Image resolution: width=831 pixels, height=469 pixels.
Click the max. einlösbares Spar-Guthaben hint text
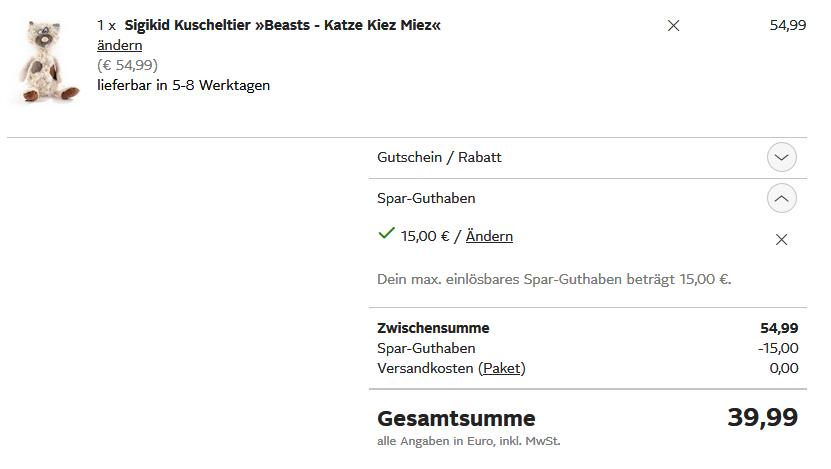click(554, 279)
